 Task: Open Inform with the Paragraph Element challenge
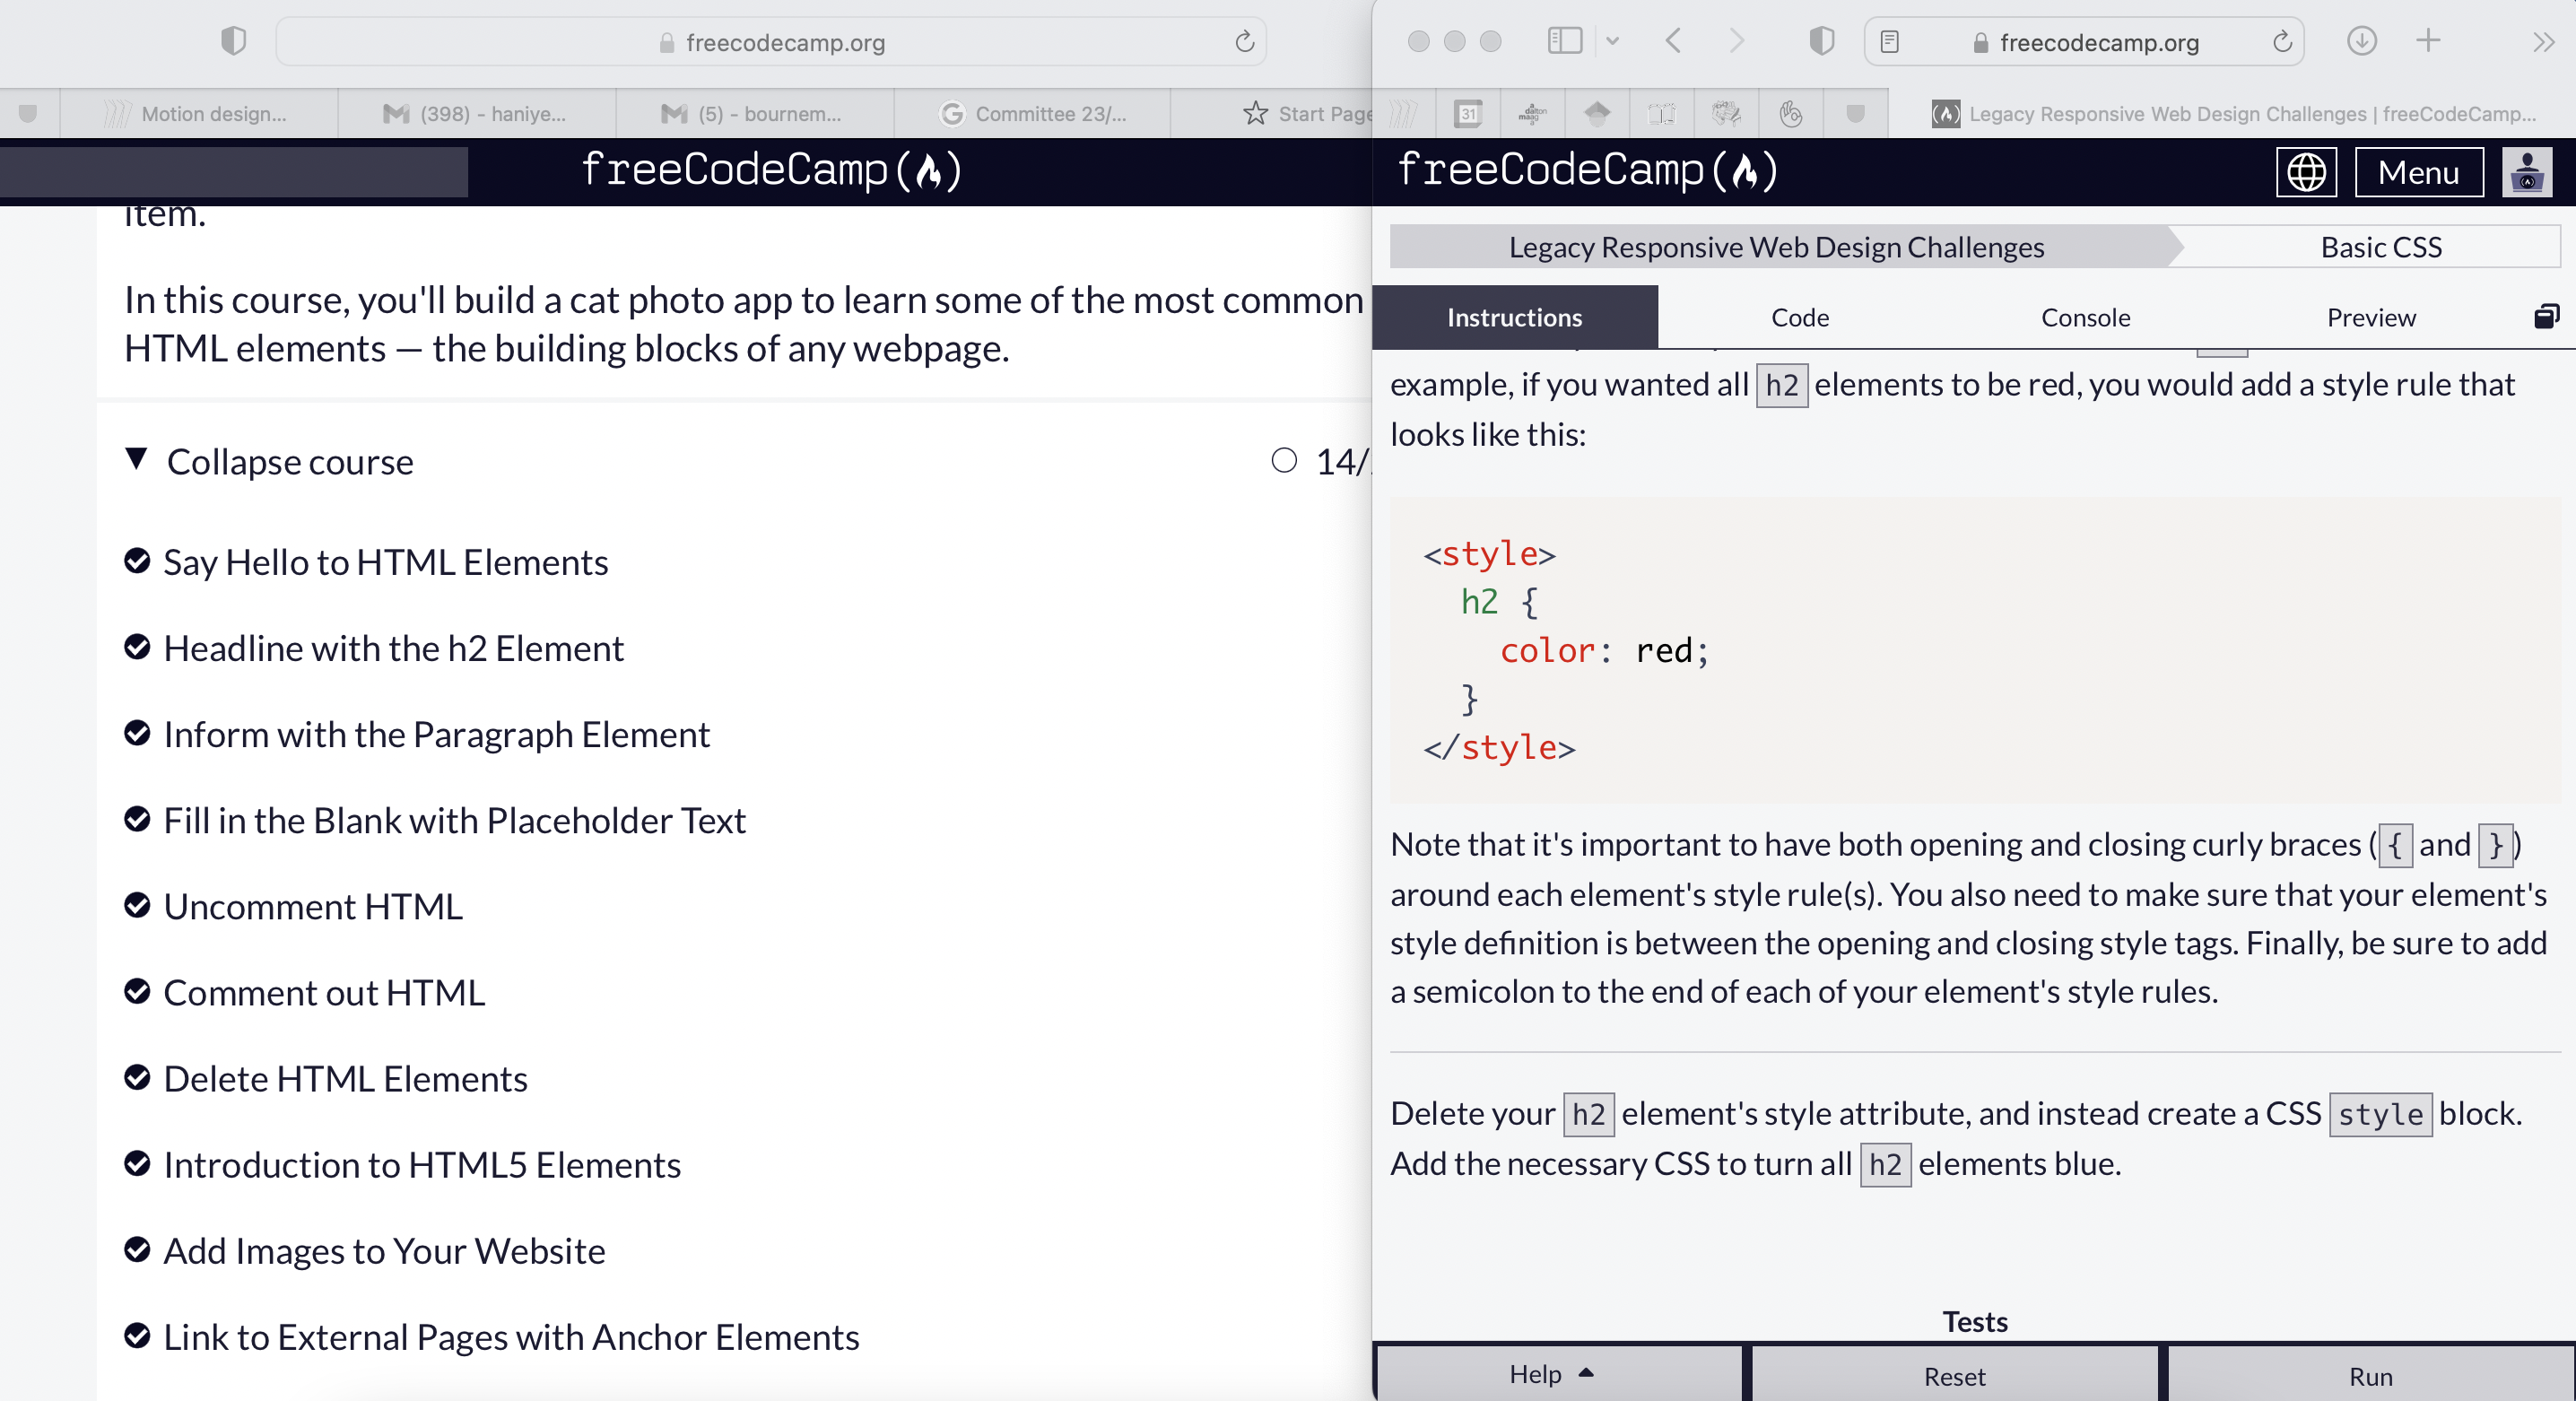tap(436, 734)
